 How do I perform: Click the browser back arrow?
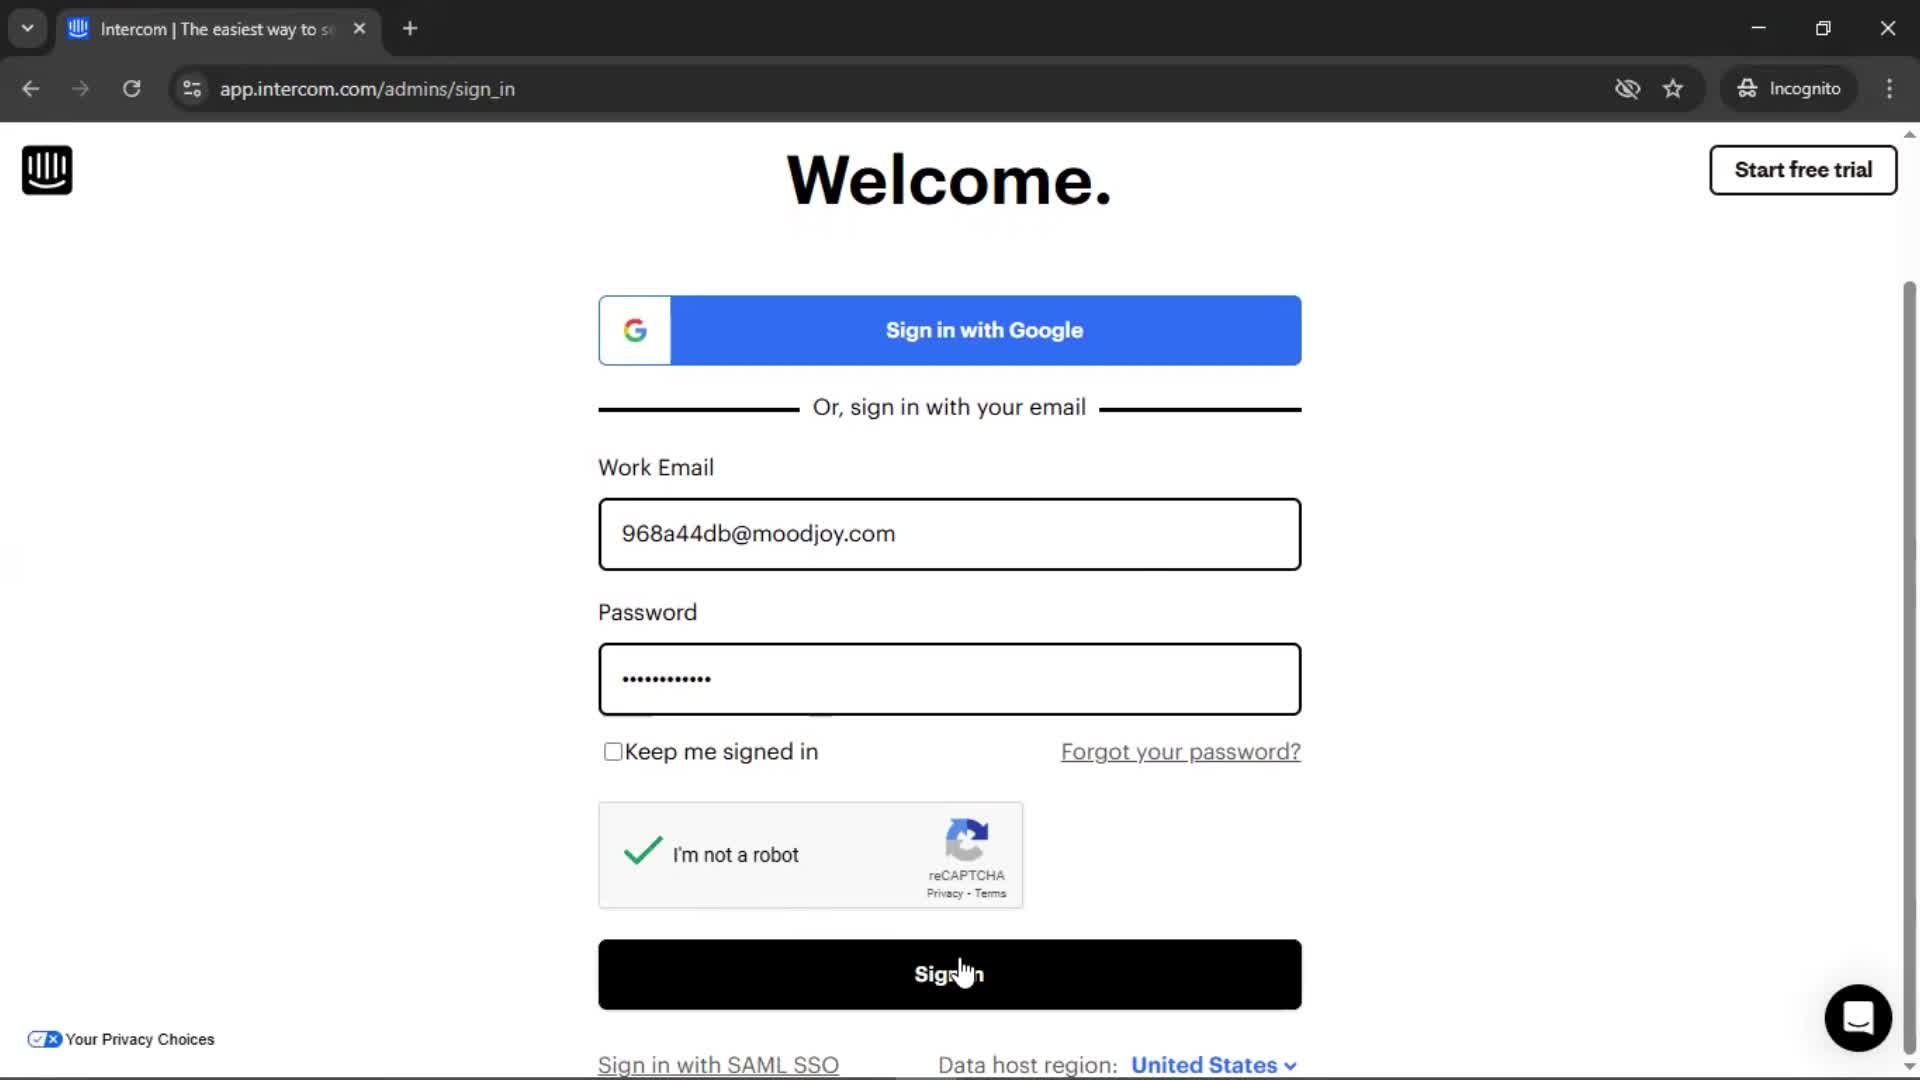click(30, 88)
